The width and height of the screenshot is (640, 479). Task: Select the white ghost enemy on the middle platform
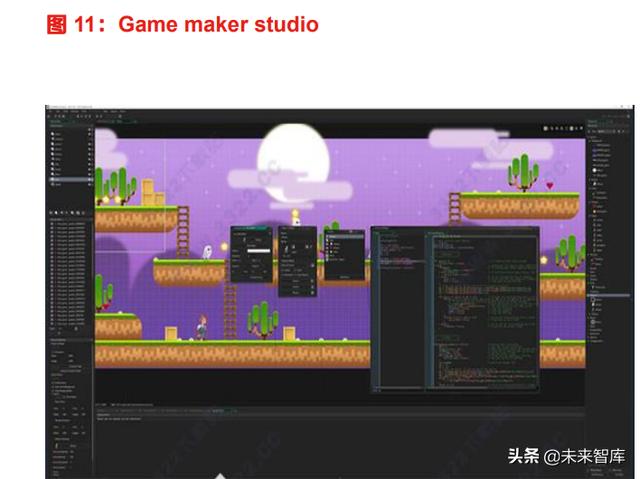pos(207,252)
